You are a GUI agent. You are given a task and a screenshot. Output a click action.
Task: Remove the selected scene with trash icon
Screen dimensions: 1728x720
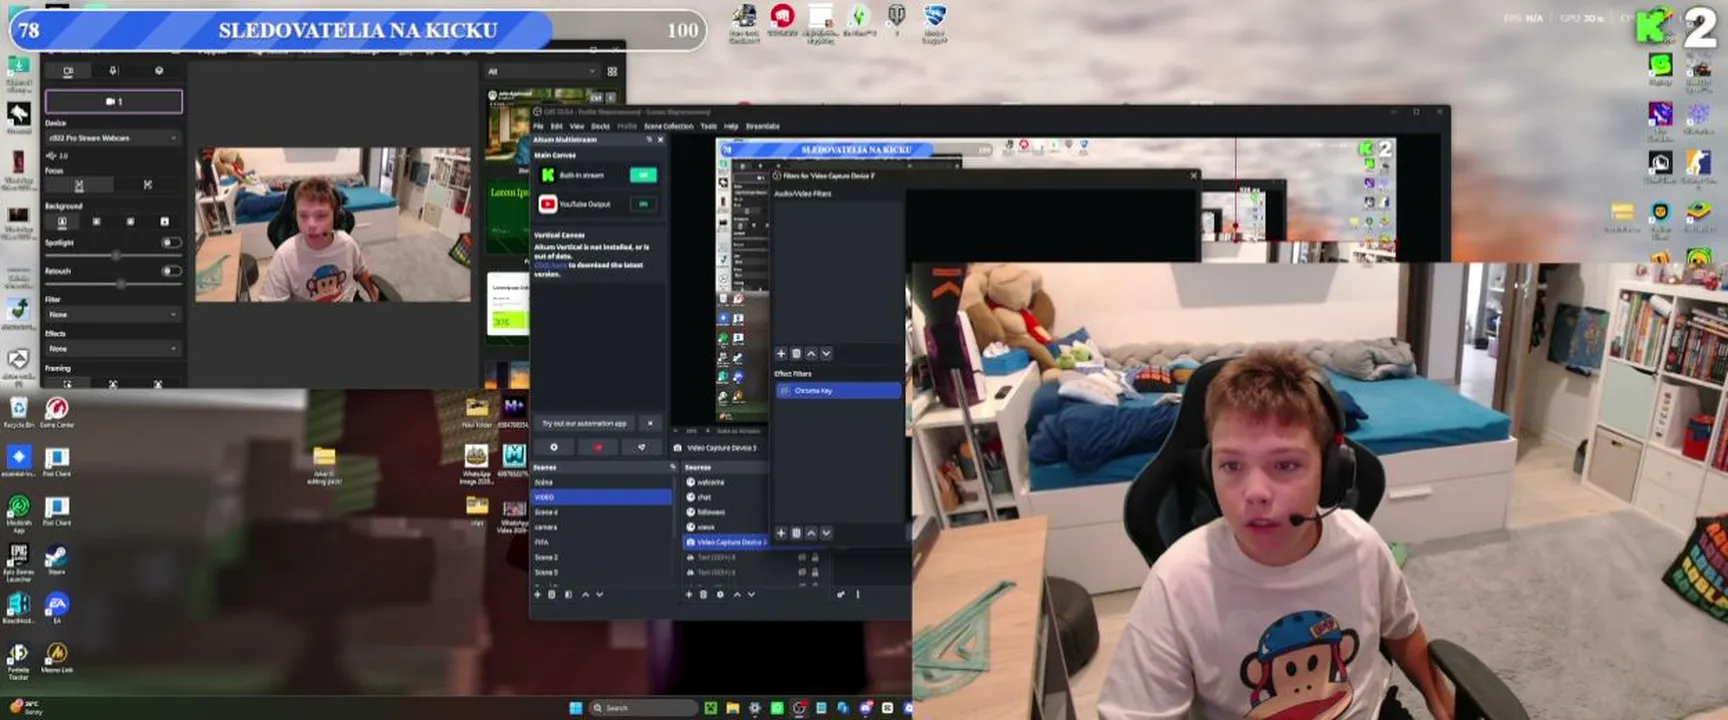coord(552,594)
